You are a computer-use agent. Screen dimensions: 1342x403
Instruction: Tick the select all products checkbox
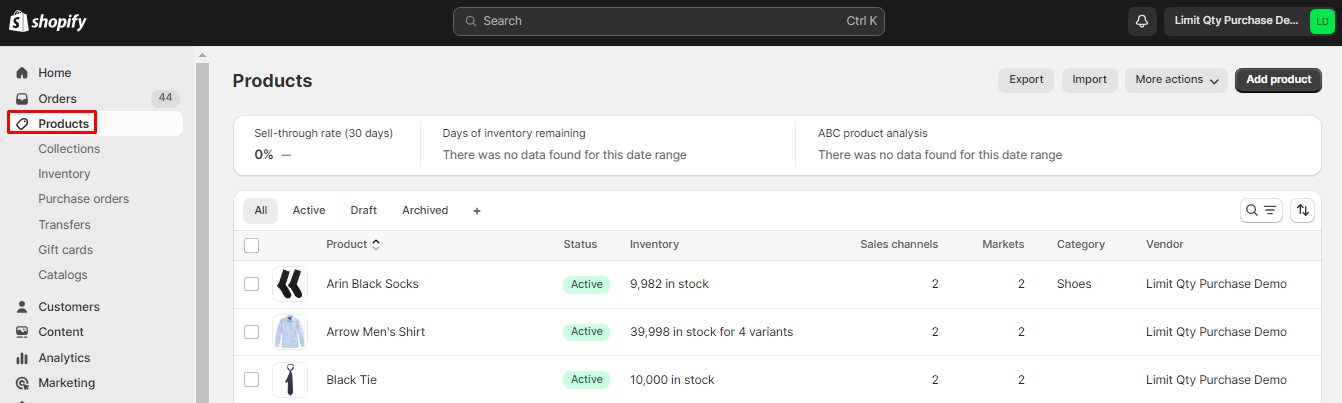tap(252, 245)
